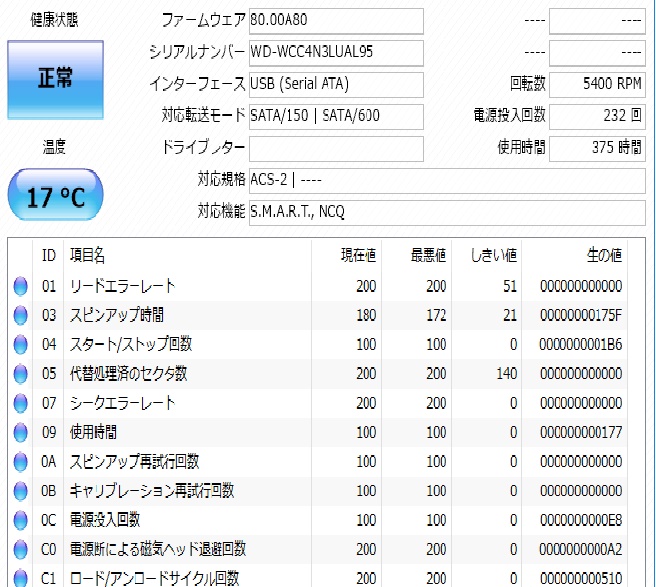Click the 正常 health status button
The width and height of the screenshot is (656, 587).
[55, 80]
